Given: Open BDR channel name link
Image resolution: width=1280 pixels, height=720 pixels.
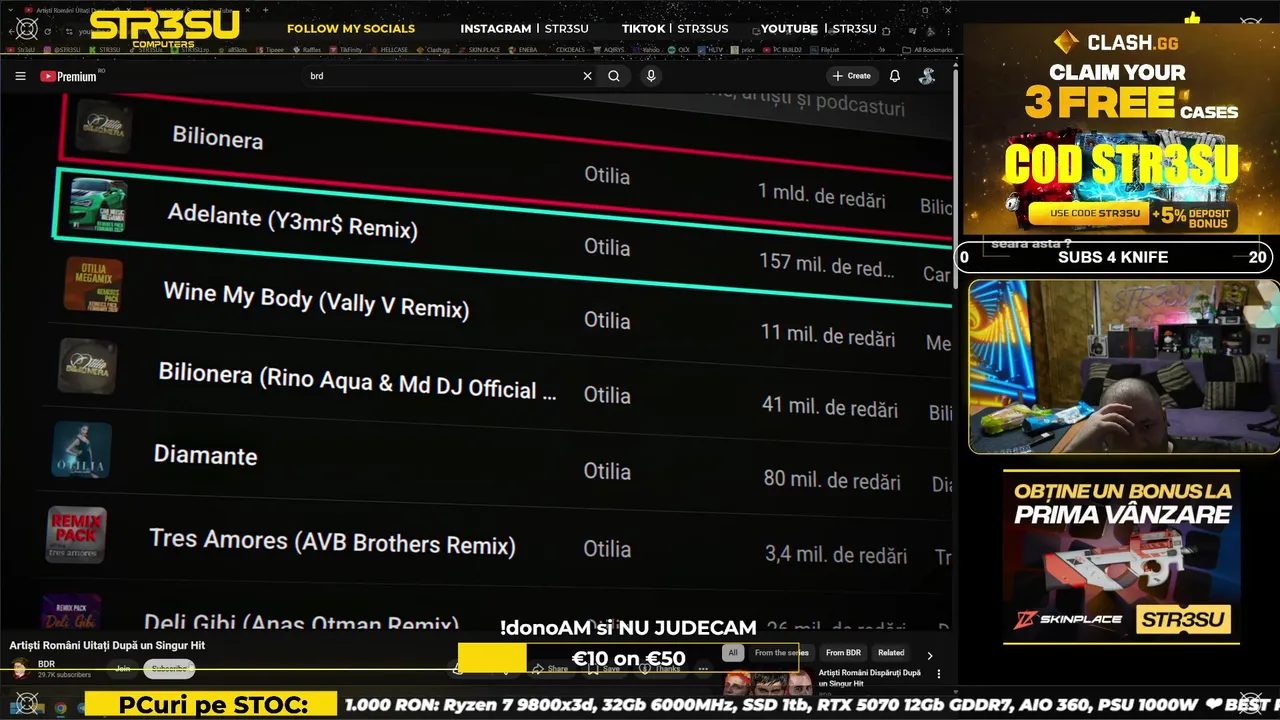Looking at the screenshot, I should point(46,664).
